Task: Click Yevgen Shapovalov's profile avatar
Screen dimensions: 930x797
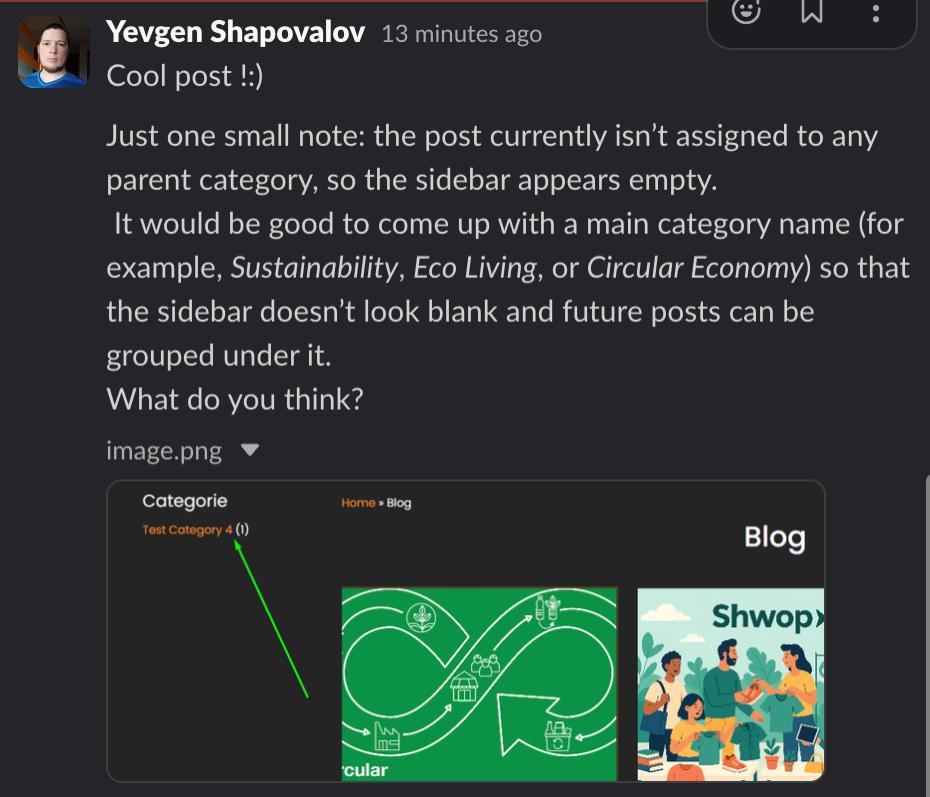Action: click(52, 53)
